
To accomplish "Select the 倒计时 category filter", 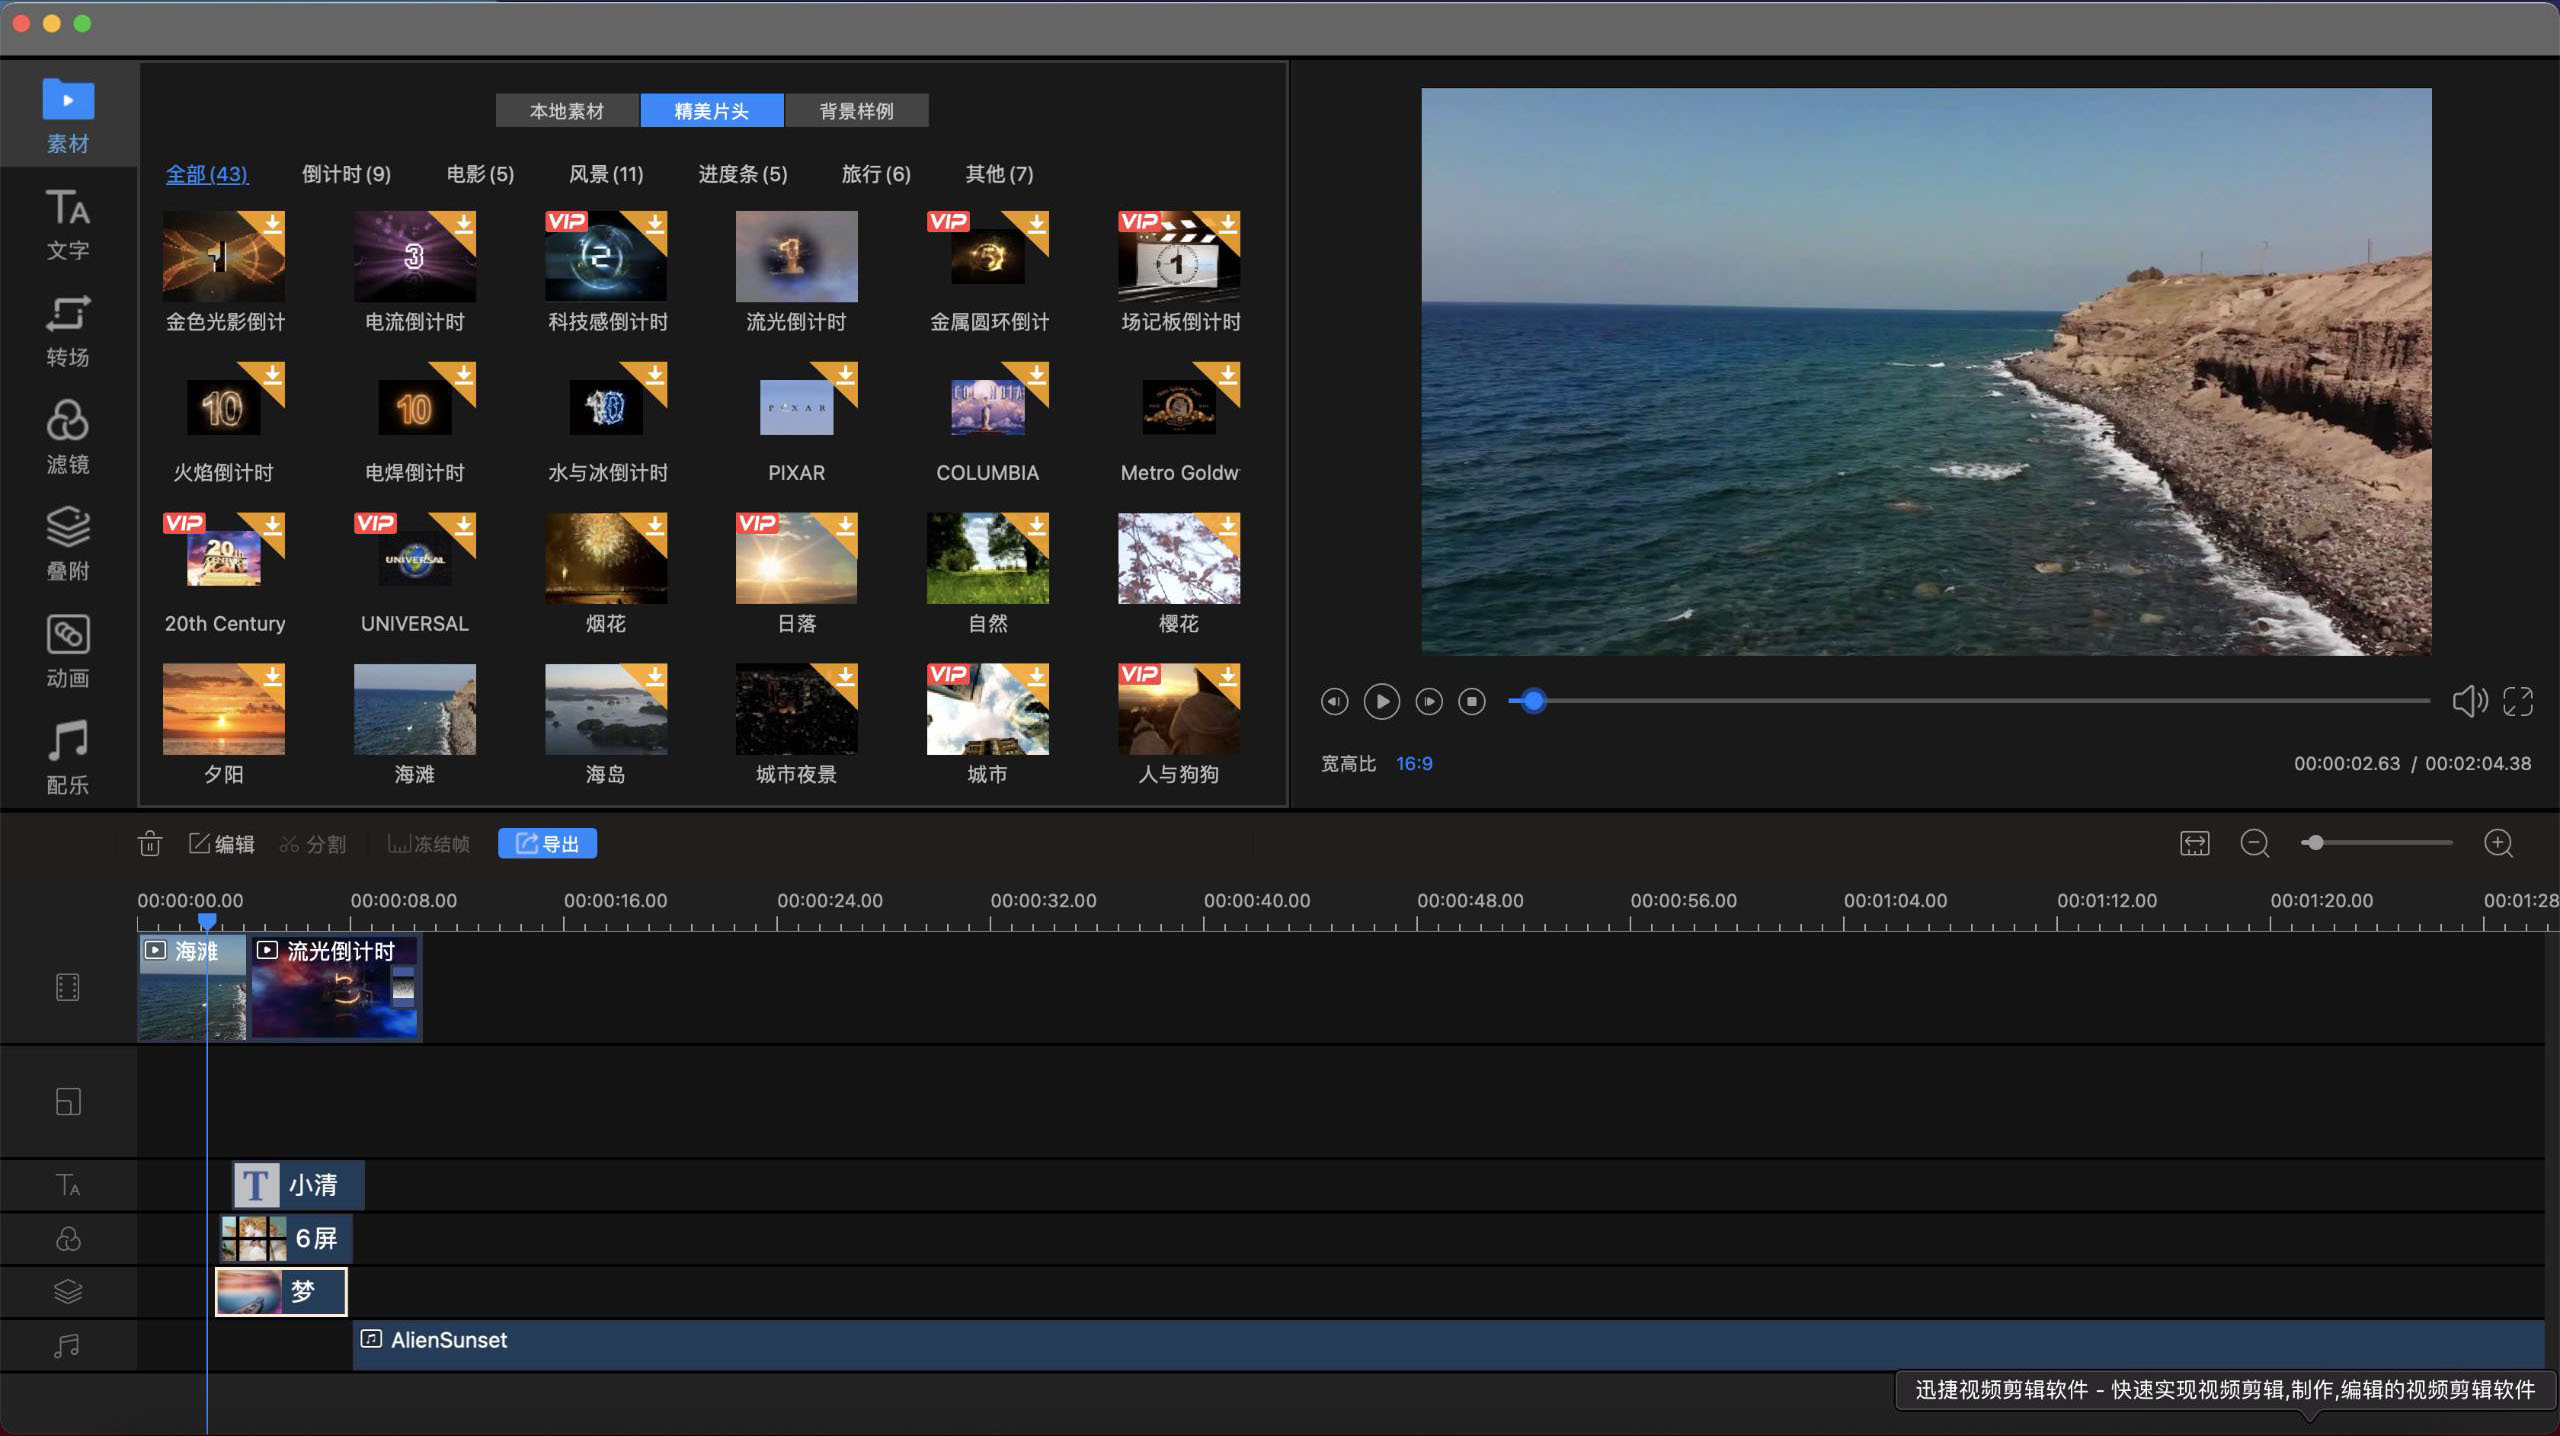I will point(346,174).
